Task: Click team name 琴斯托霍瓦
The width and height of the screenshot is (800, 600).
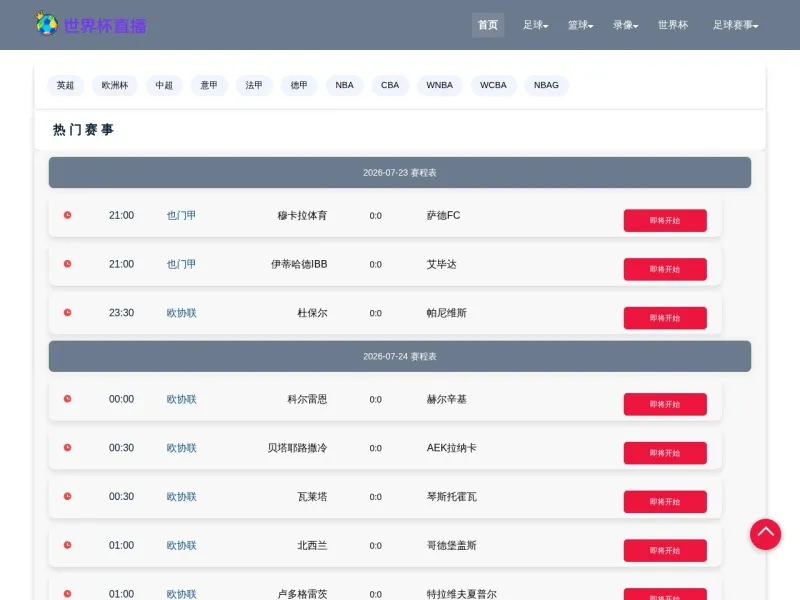Action: tap(452, 496)
